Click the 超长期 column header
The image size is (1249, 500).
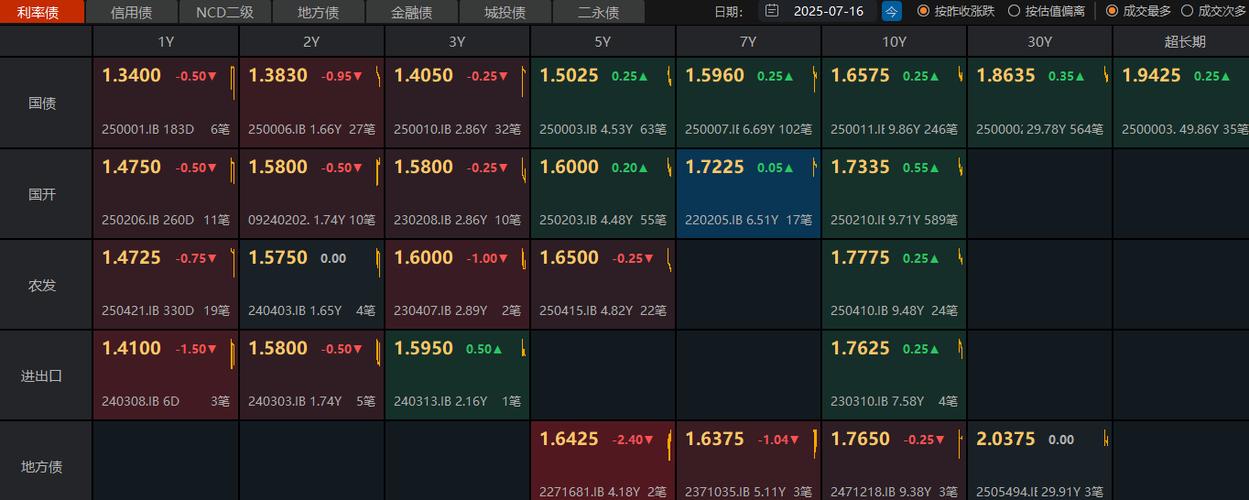1184,42
